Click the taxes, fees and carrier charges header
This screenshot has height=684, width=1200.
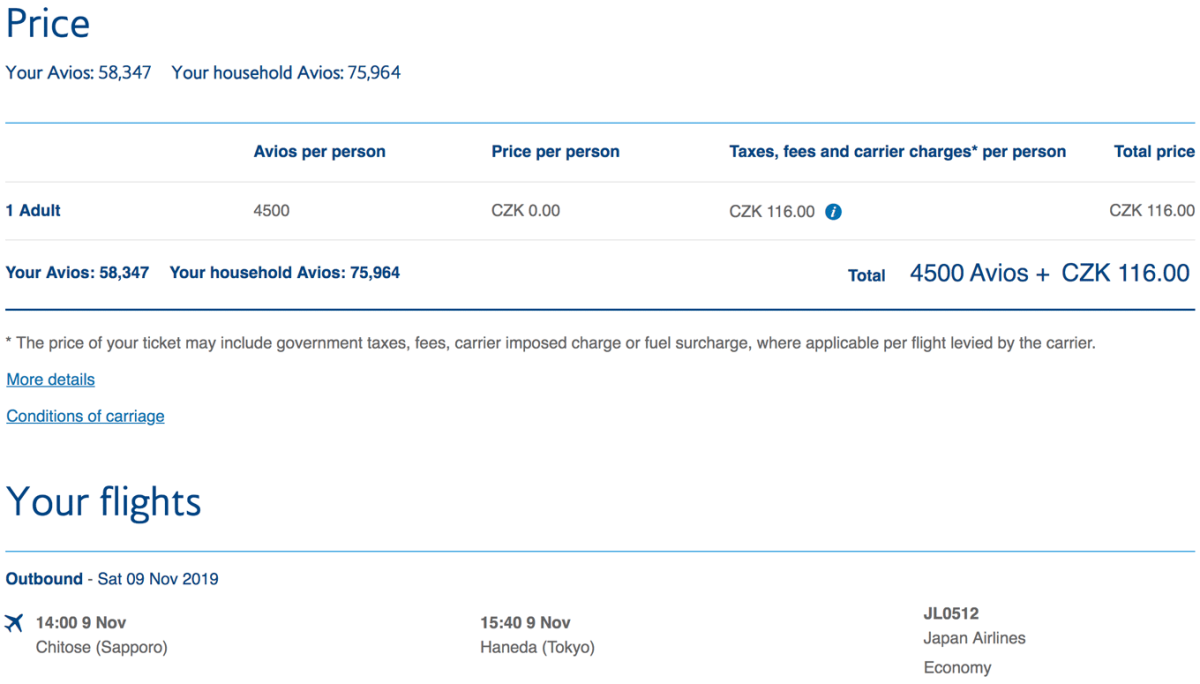[x=897, y=152]
